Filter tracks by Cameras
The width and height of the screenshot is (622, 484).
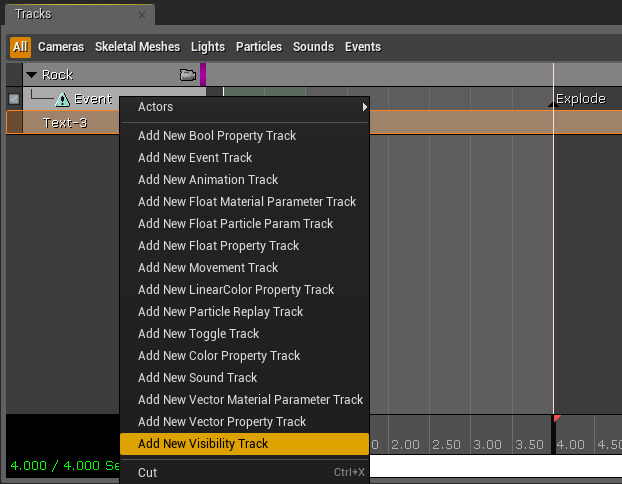(61, 47)
